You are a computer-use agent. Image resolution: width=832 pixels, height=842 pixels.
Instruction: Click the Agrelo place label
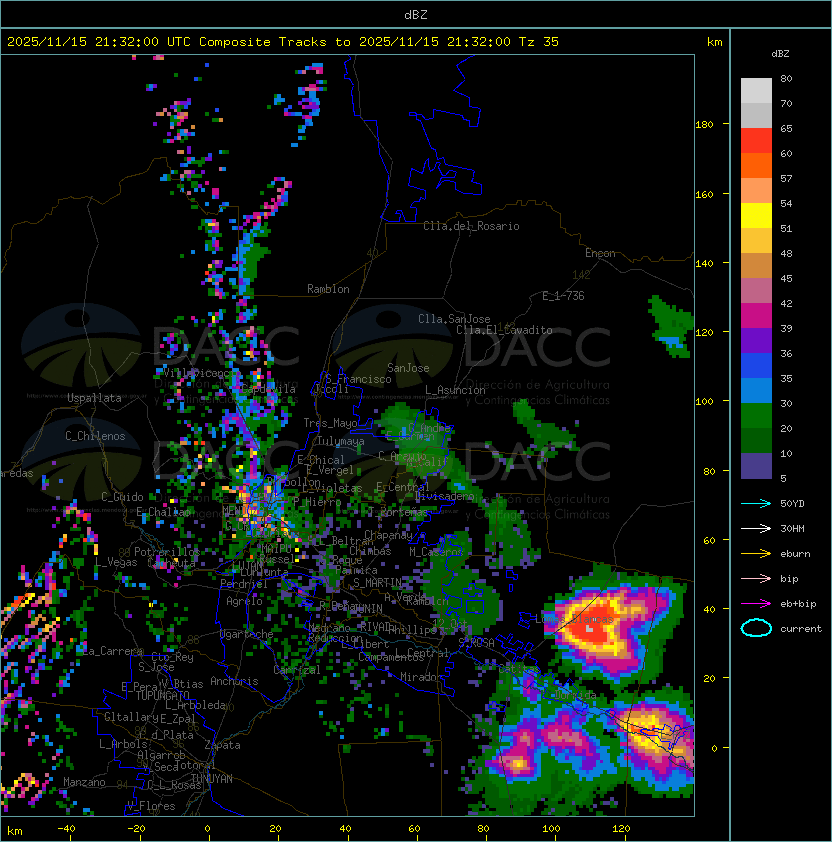(x=244, y=601)
